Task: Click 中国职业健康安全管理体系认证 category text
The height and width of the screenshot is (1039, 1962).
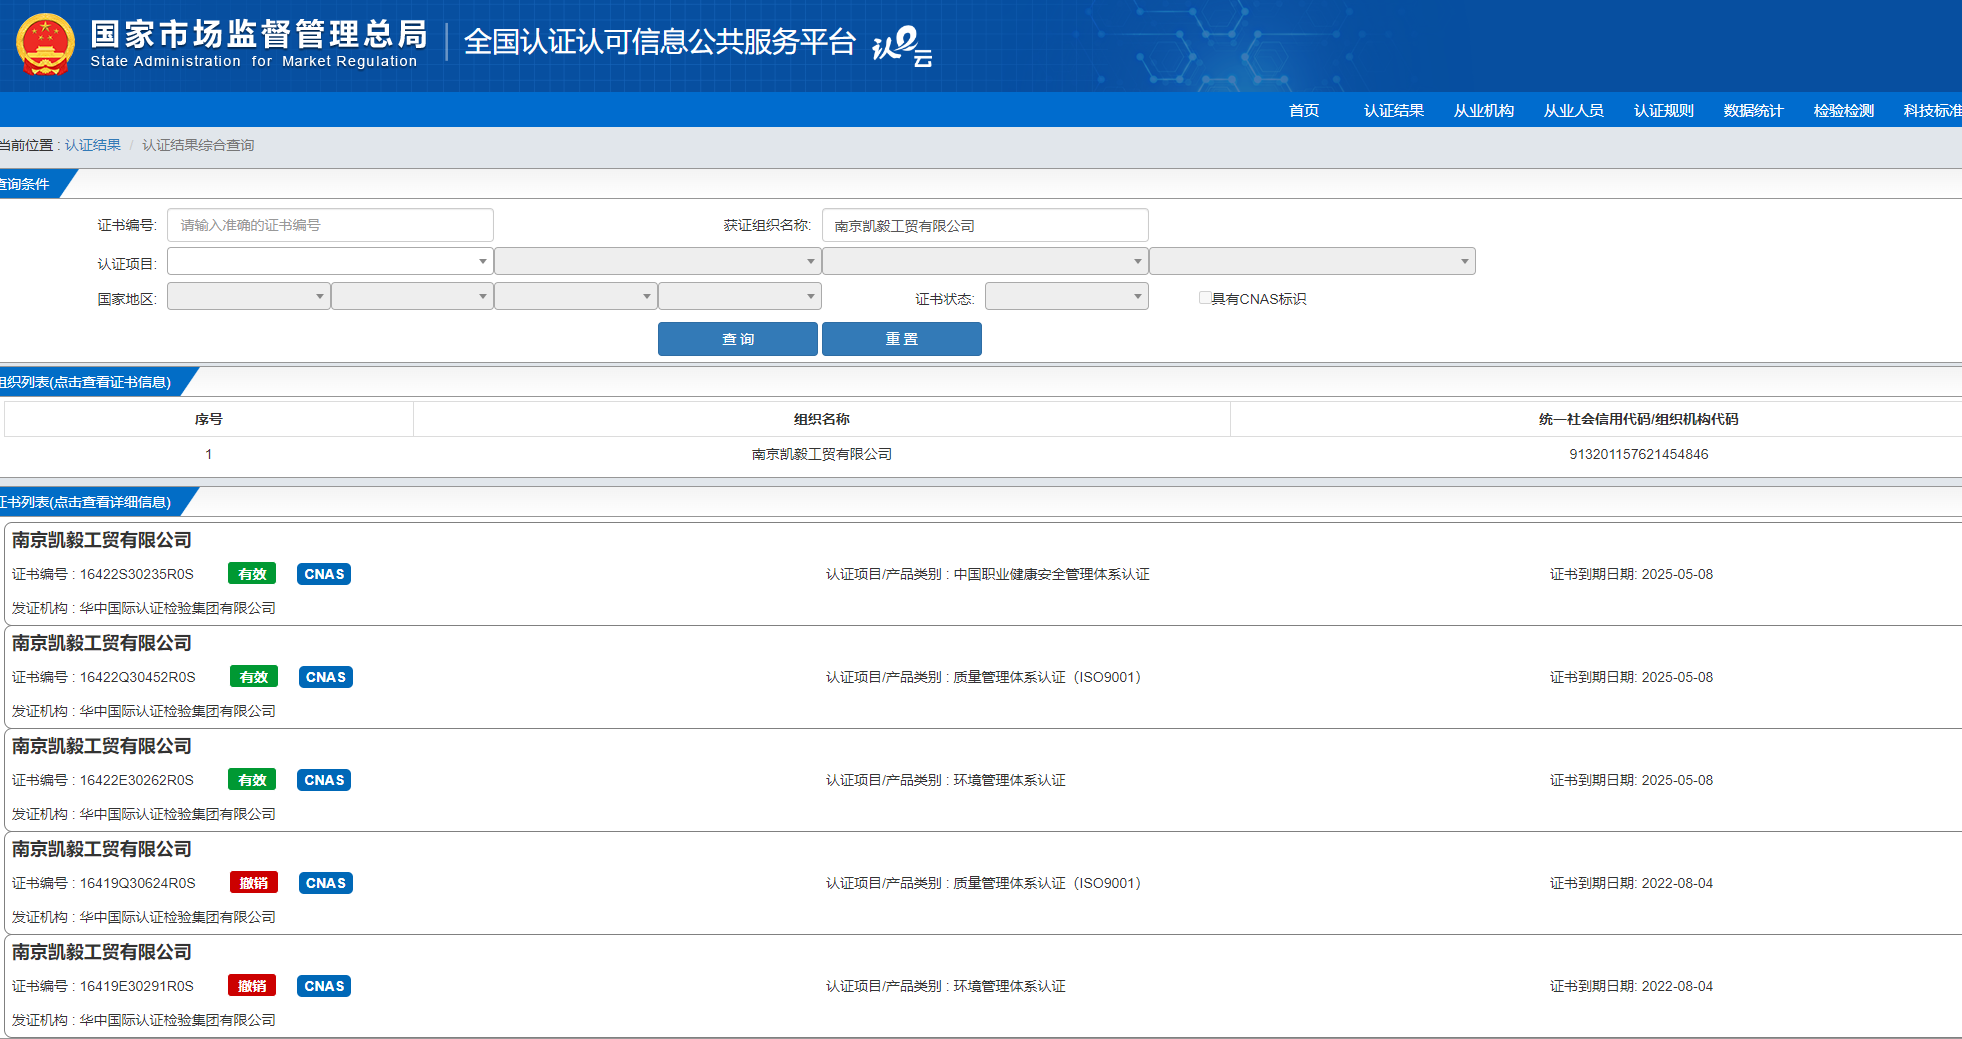Action: tap(1052, 574)
